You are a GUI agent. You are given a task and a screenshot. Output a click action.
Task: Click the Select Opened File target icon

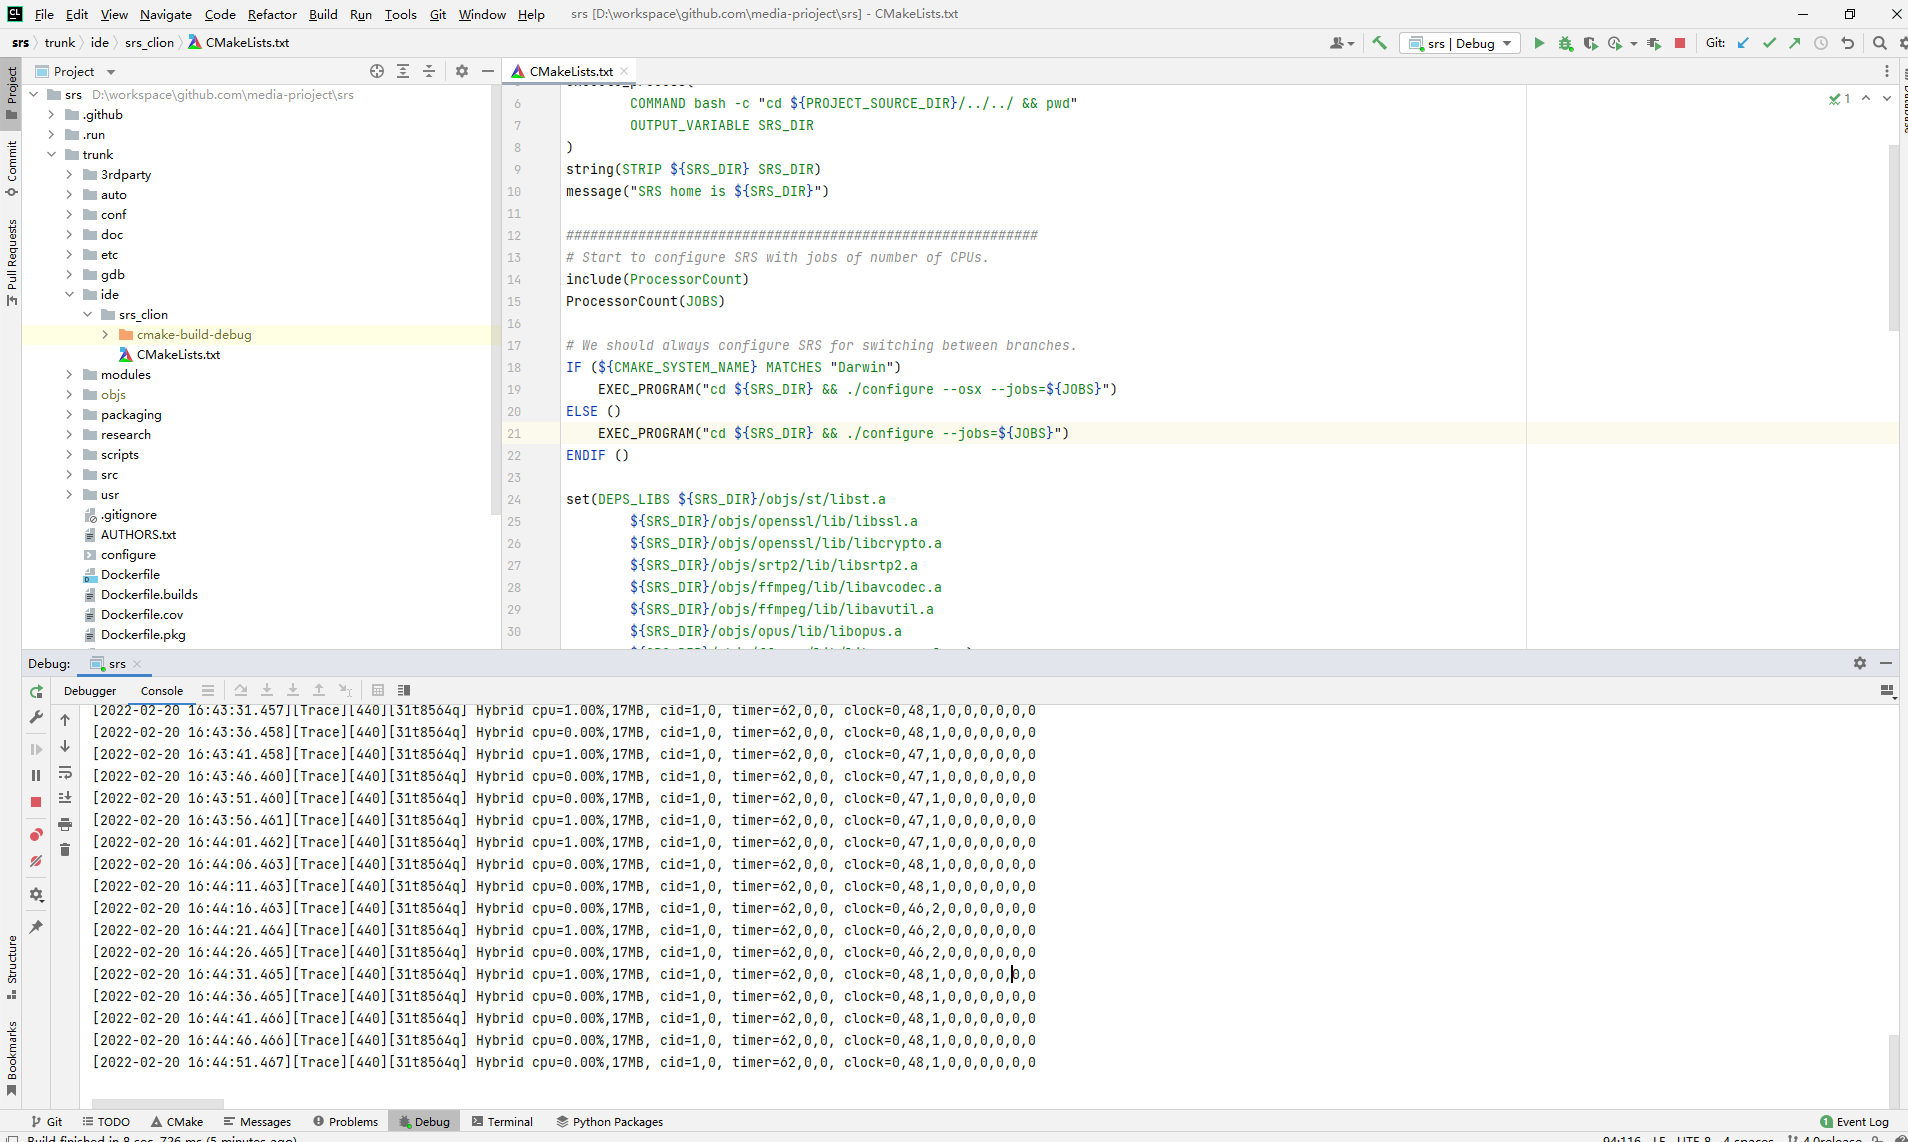[x=377, y=71]
